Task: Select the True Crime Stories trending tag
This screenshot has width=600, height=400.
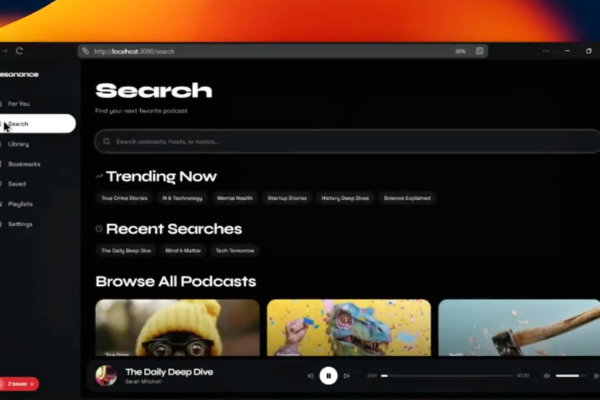Action: [124, 198]
